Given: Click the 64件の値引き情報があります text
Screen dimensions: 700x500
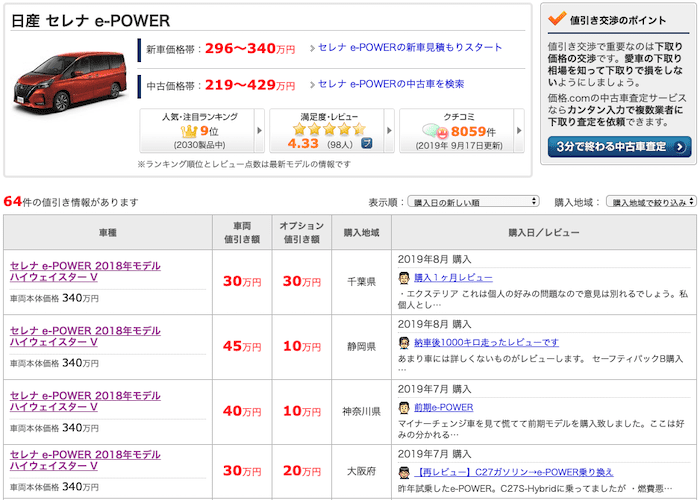Looking at the screenshot, I should point(71,202).
